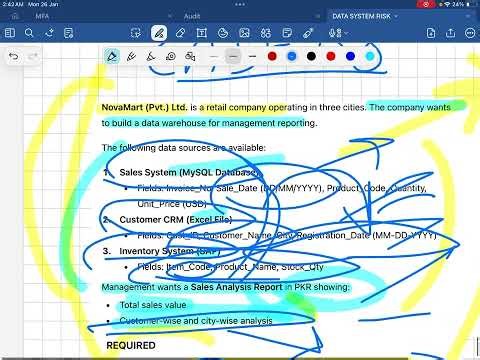
Task: Choose the brush pen style
Action: [151, 56]
